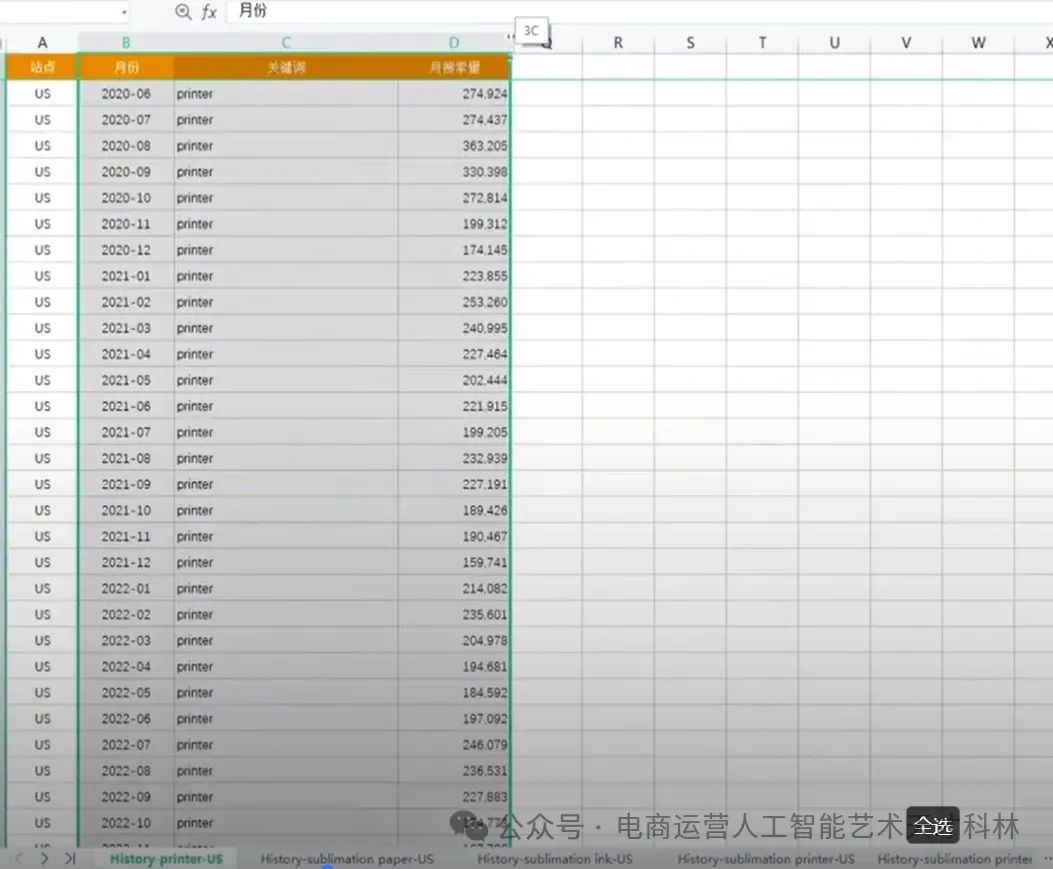Image resolution: width=1053 pixels, height=869 pixels.
Task: Select the cell containing 2020-06
Action: pyautogui.click(x=125, y=93)
